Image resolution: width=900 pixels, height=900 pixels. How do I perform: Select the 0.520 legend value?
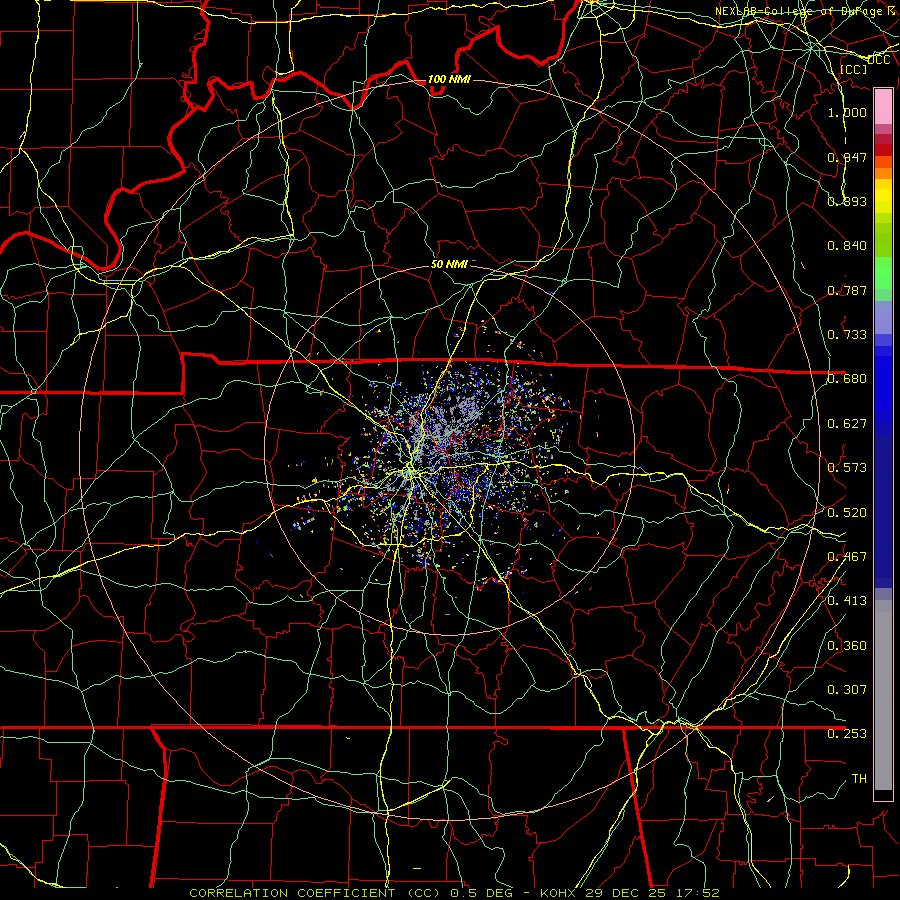point(847,513)
